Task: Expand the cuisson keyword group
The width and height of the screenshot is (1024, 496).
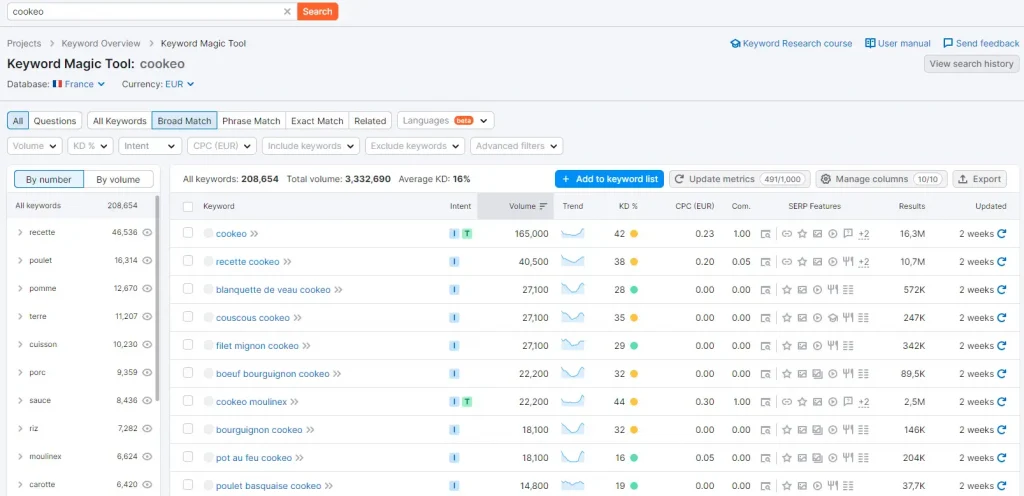Action: tap(20, 345)
